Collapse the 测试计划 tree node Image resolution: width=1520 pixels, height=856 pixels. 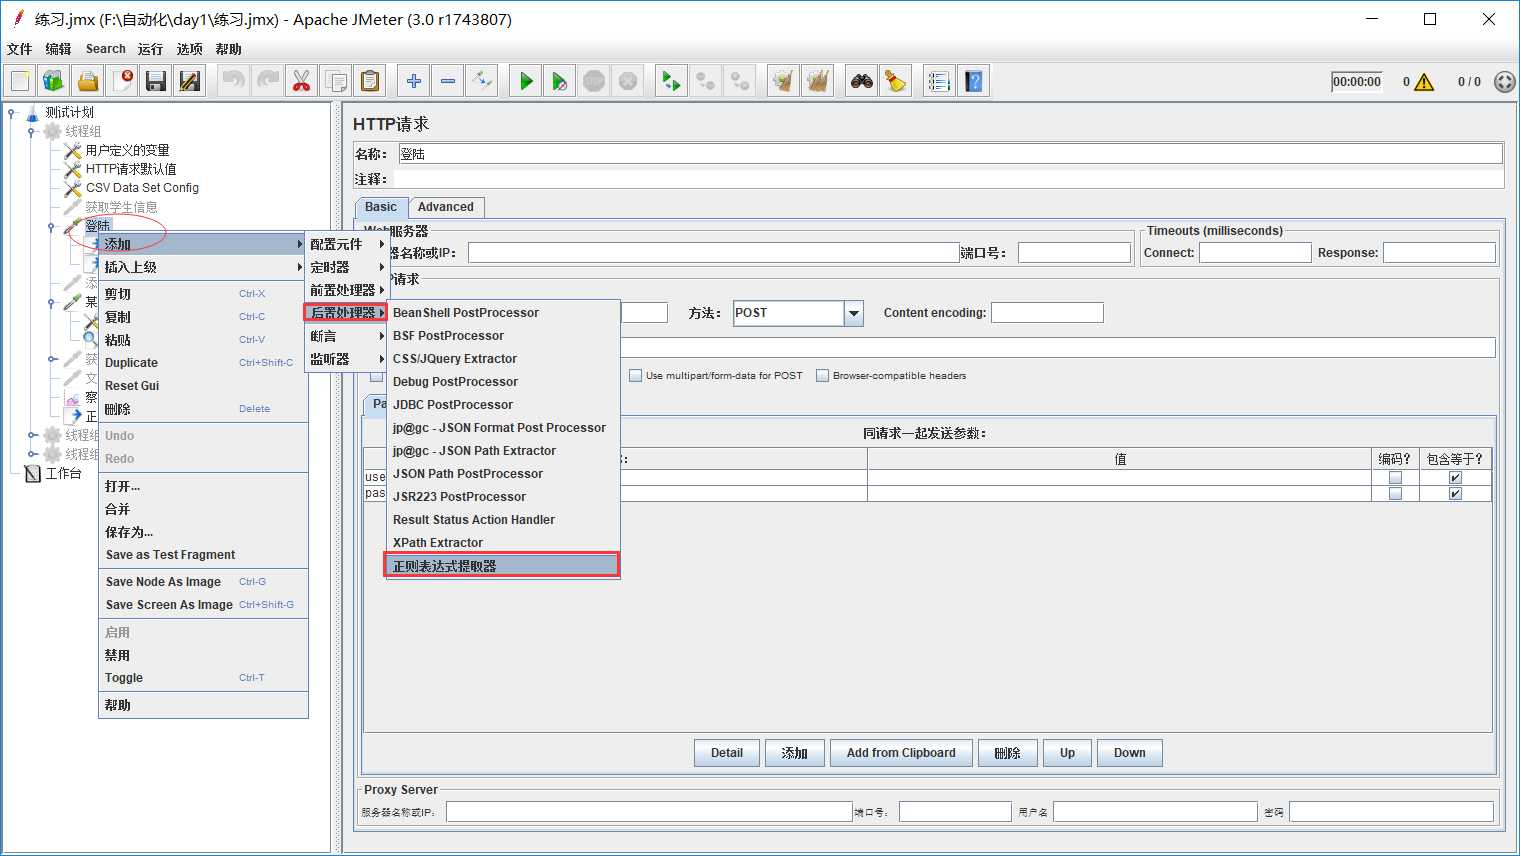pyautogui.click(x=12, y=113)
